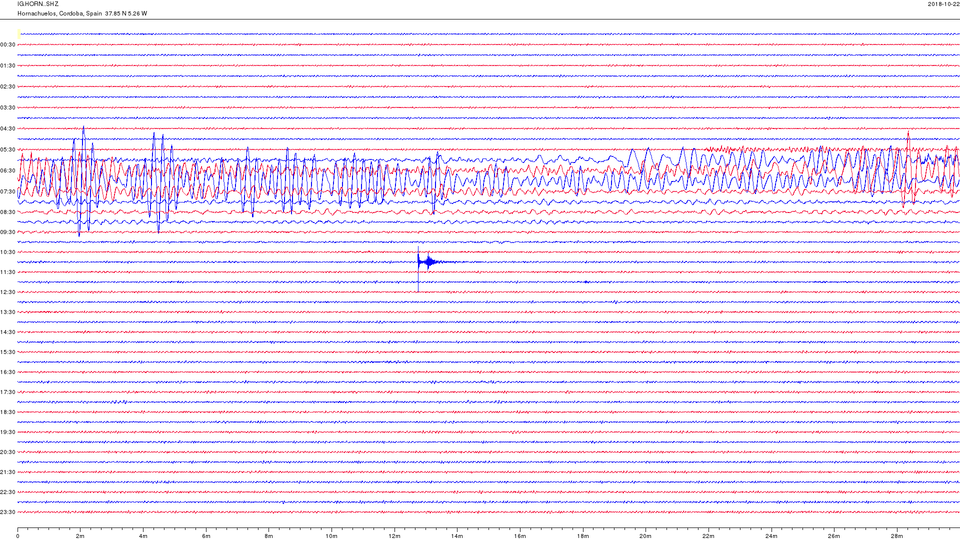Viewport: 960px width, 540px height.
Task: Click the 05:30 time label
Action: [x=8, y=149]
